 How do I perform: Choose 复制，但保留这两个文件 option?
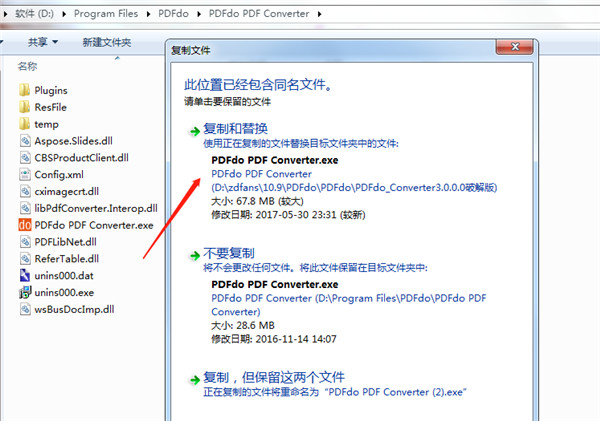coord(274,378)
